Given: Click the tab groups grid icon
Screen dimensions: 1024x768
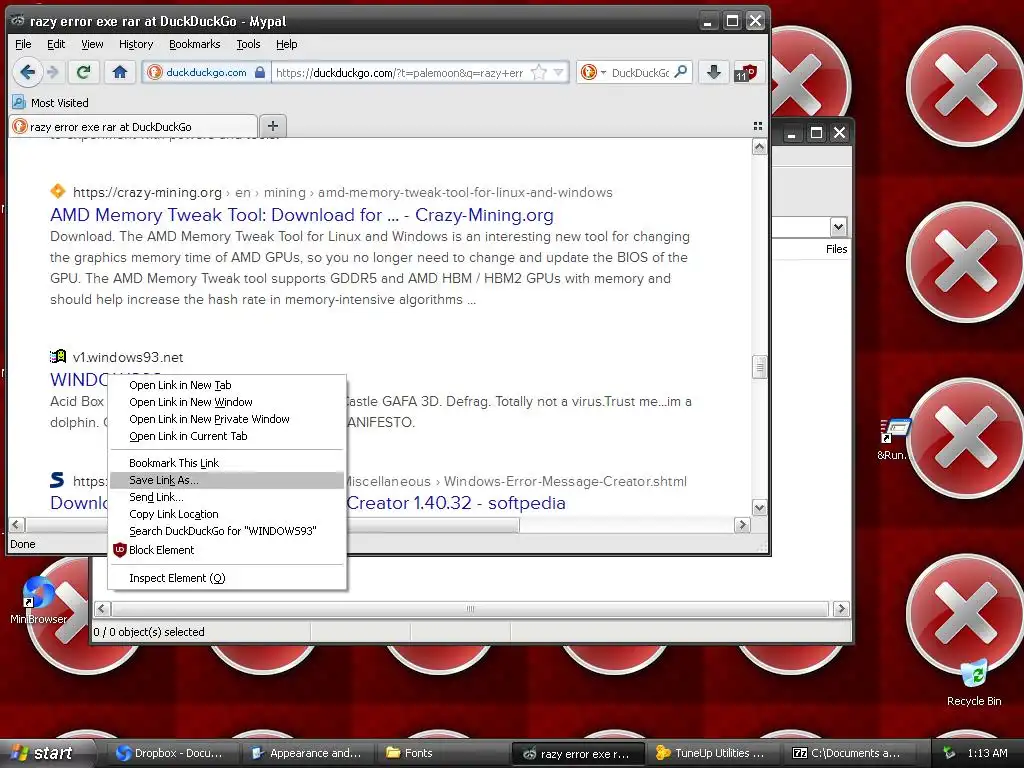Looking at the screenshot, I should 758,126.
